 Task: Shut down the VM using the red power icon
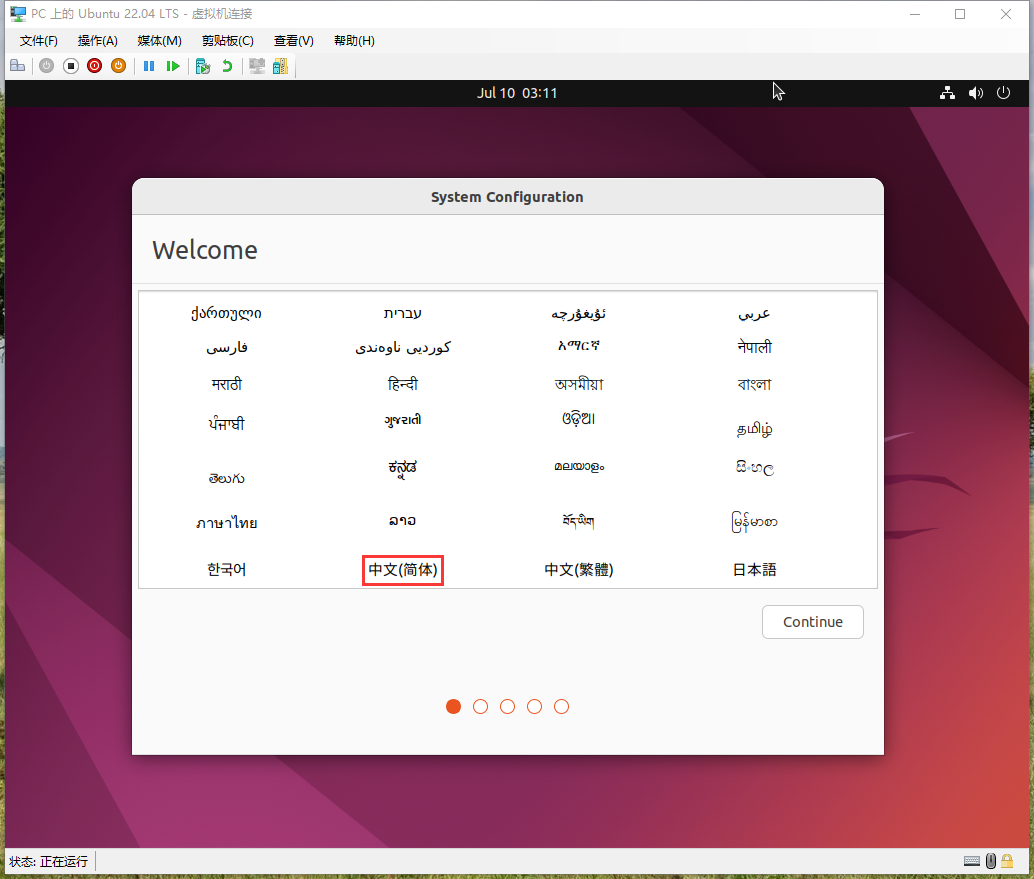[x=94, y=66]
